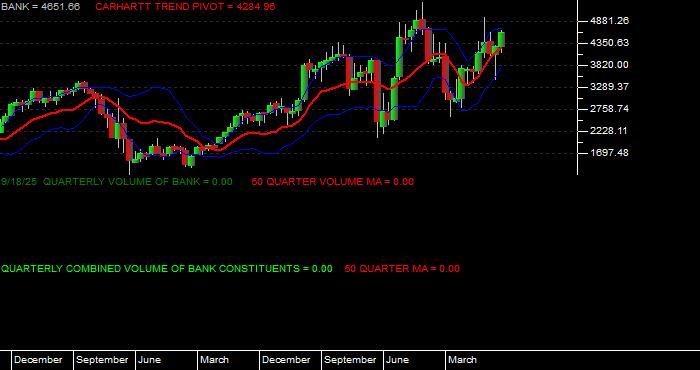Click the second September time axis marker

(x=350, y=360)
